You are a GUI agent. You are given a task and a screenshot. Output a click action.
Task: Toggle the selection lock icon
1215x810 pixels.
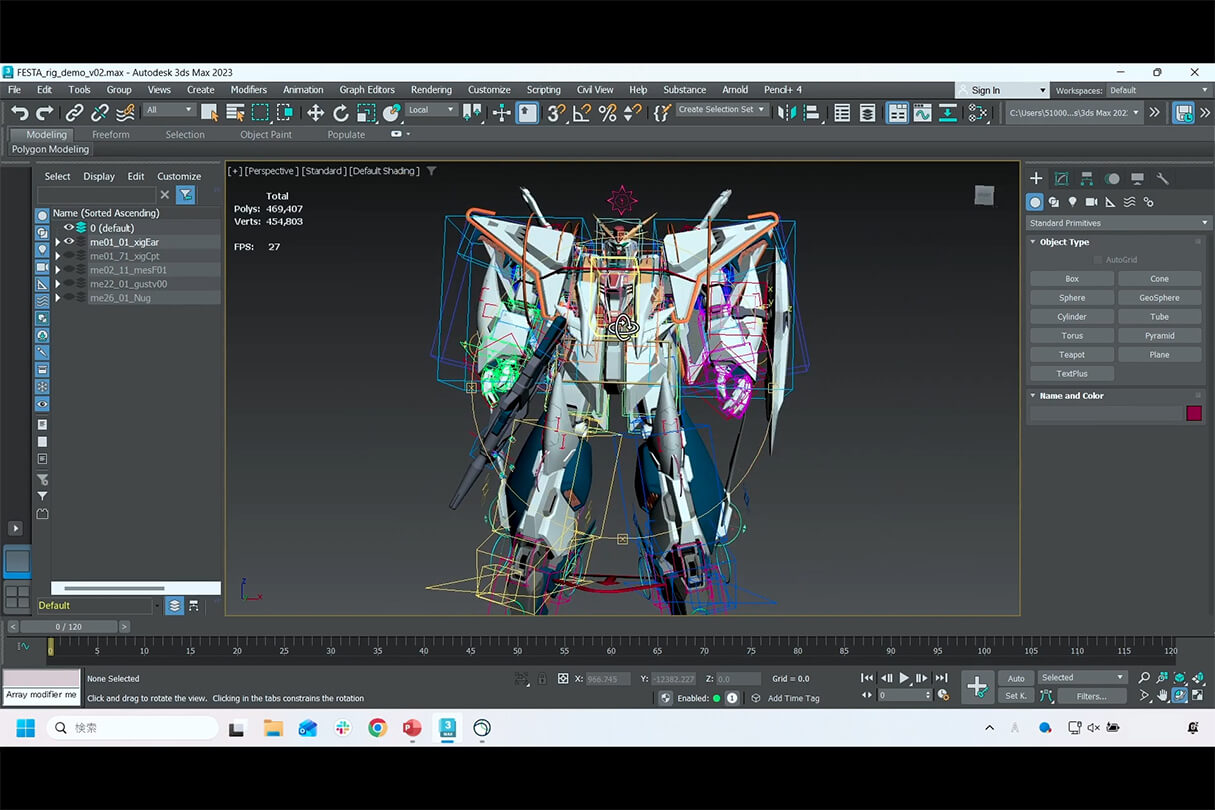coord(542,678)
